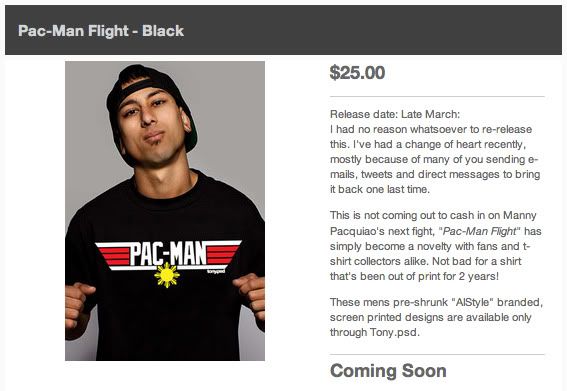Click the "out of print for 2 years" sentence
The height and width of the screenshot is (391, 567).
(414, 276)
